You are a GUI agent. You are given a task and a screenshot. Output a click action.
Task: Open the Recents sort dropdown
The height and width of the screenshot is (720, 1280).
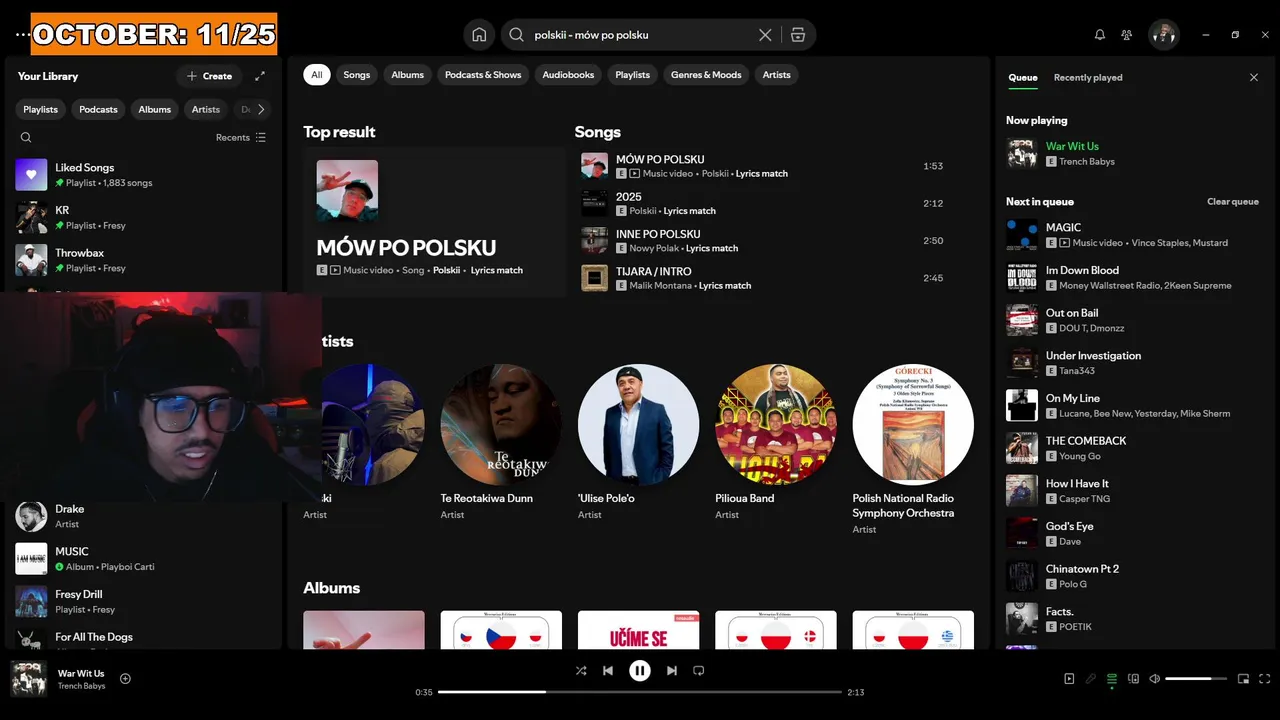[241, 138]
